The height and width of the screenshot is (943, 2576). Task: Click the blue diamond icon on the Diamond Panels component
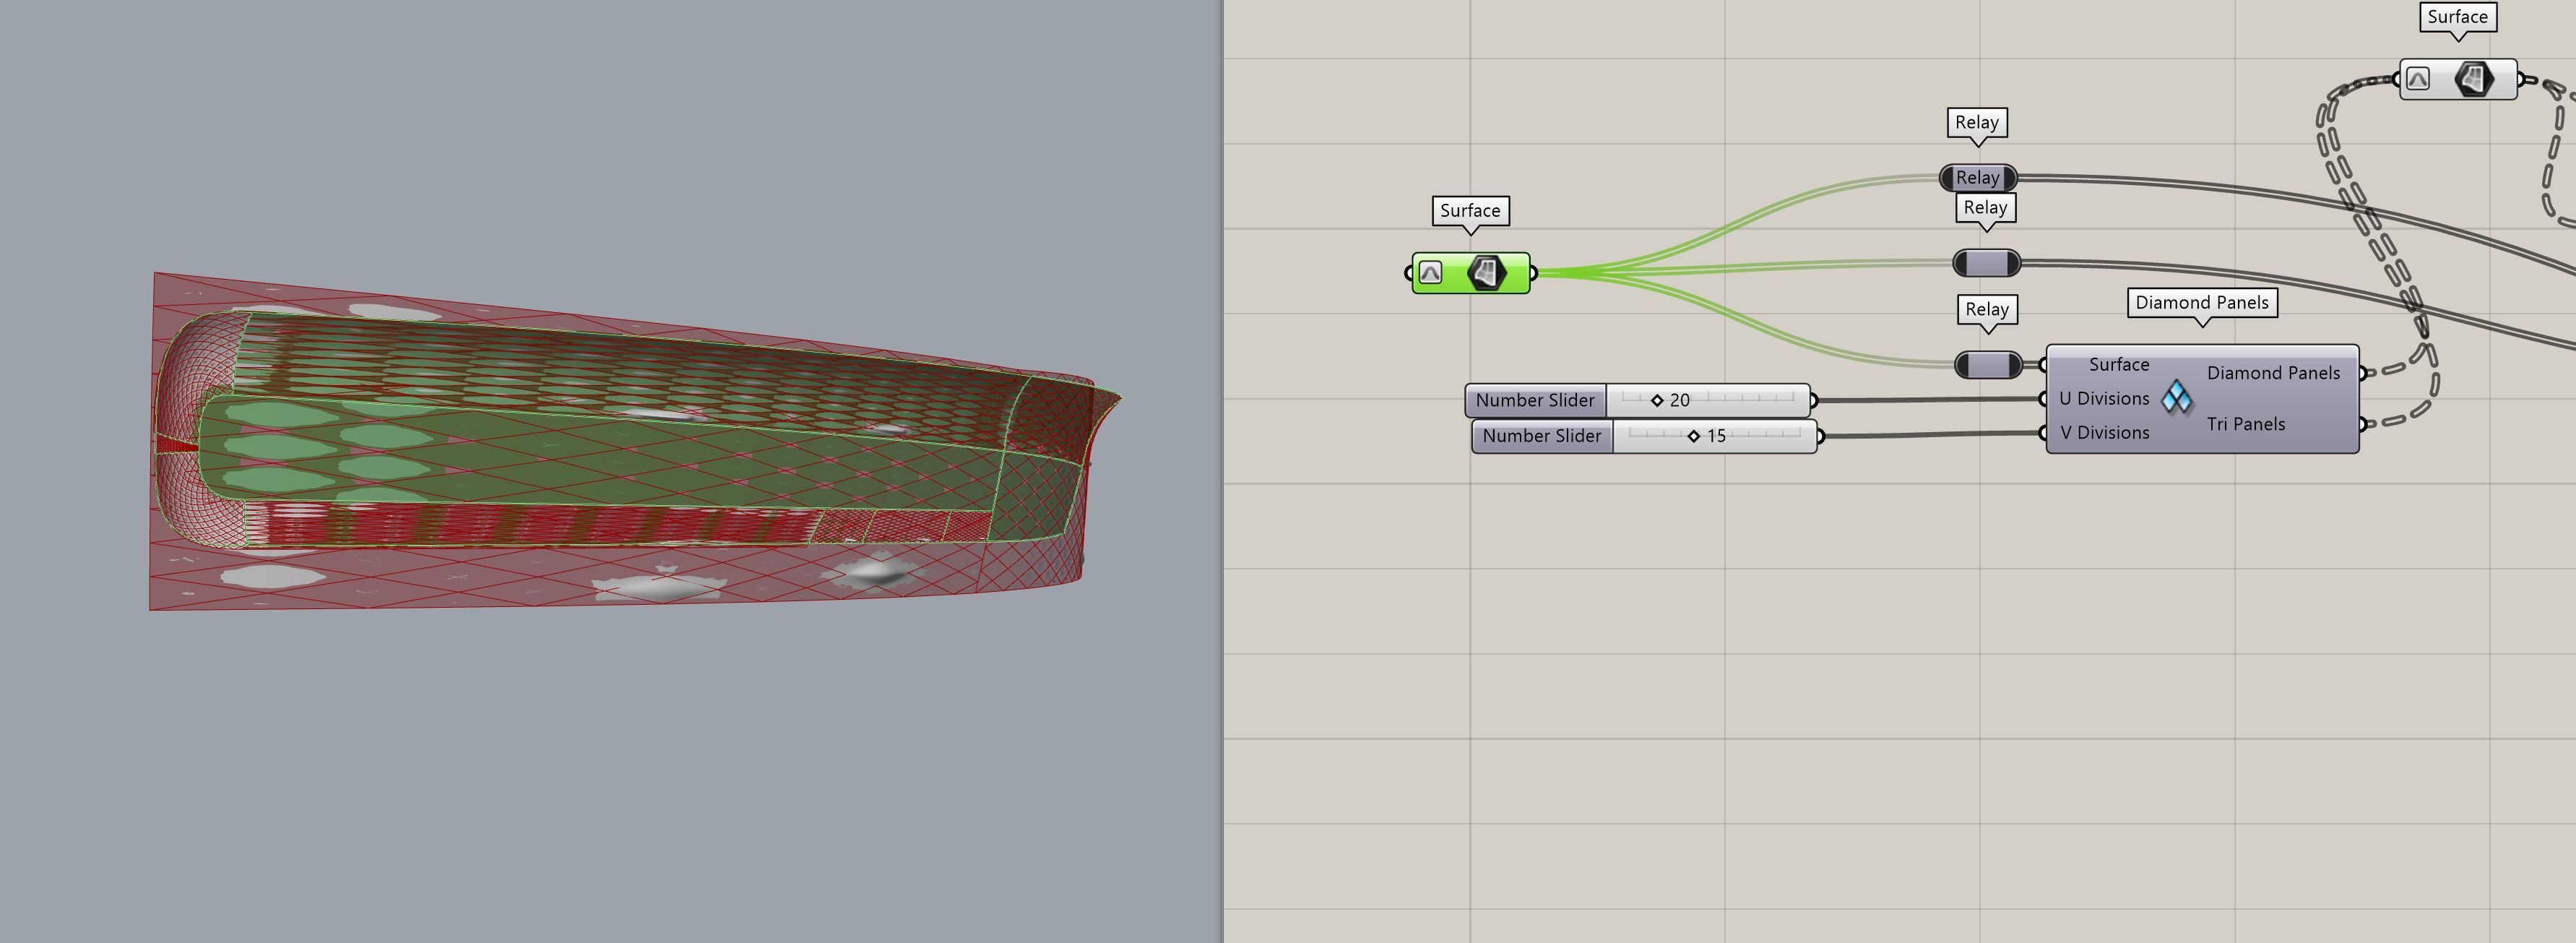tap(2177, 398)
